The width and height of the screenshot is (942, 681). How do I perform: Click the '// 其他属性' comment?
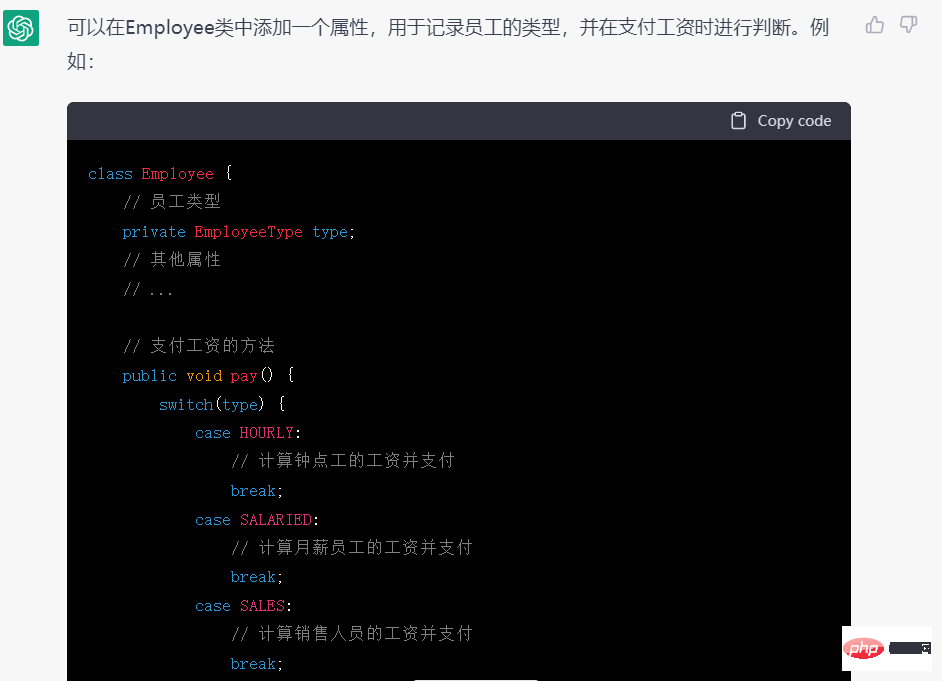click(x=172, y=259)
